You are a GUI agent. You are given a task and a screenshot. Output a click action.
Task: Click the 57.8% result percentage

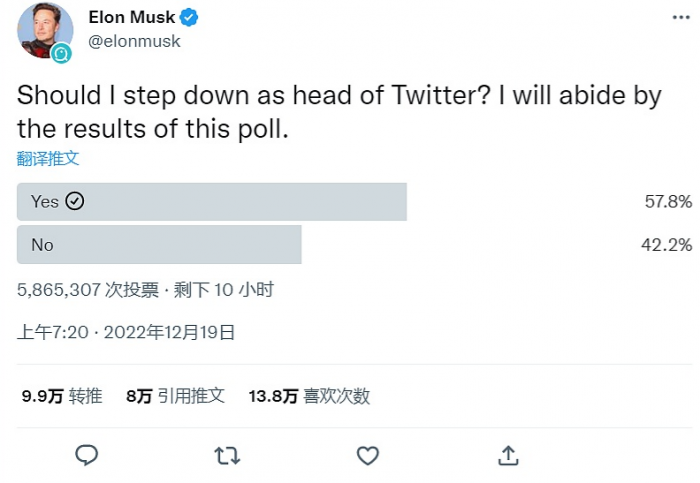tap(668, 201)
